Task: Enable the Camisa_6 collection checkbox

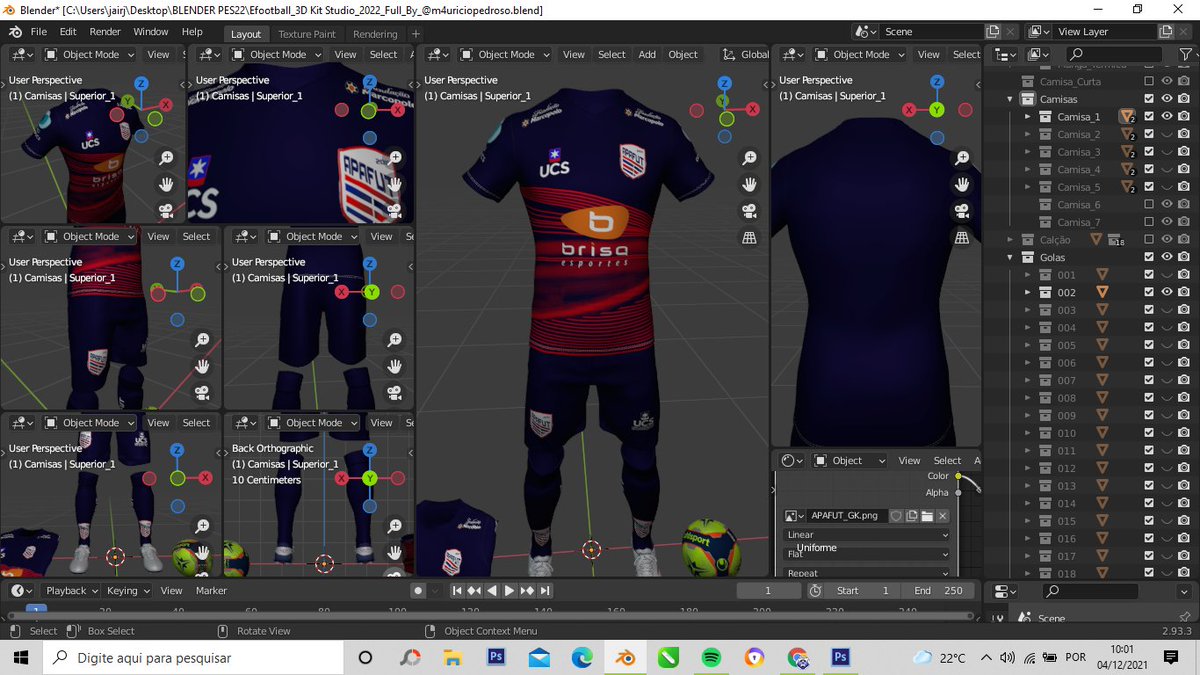Action: 1149,204
